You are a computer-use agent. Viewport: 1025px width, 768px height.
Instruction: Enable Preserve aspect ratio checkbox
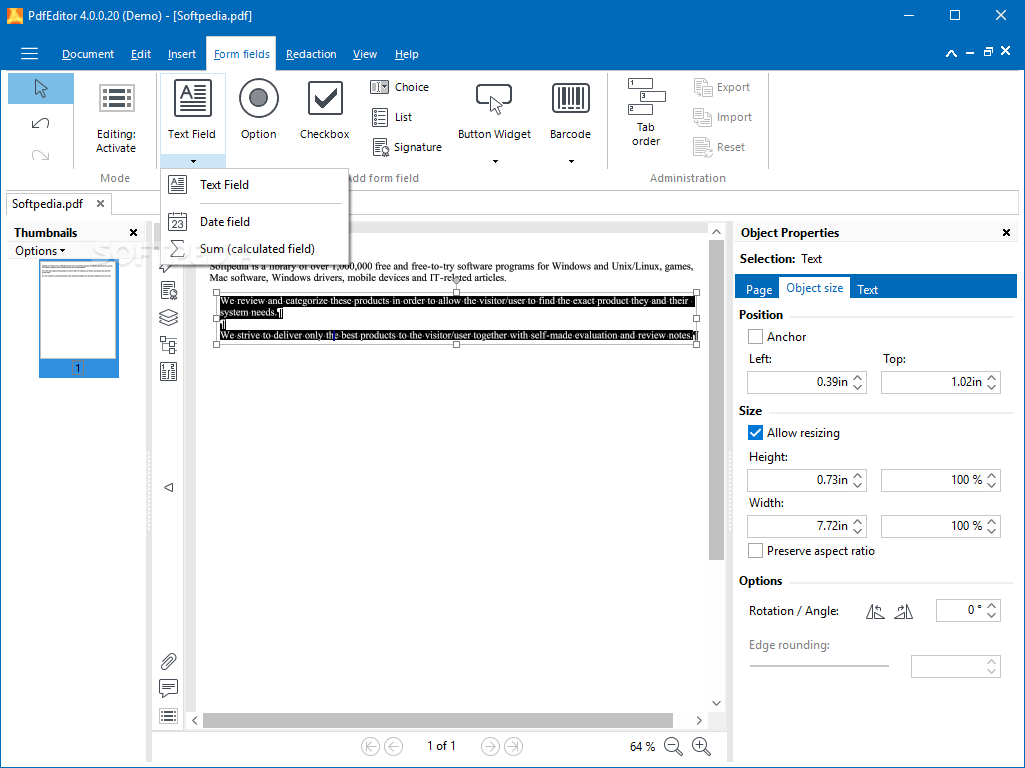(755, 551)
